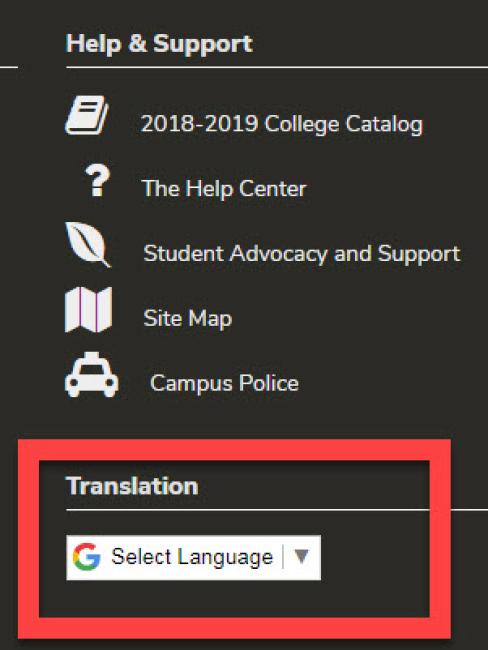Click the line beneath Translation heading
Viewport: 488px width, 650px height.
(x=277, y=510)
